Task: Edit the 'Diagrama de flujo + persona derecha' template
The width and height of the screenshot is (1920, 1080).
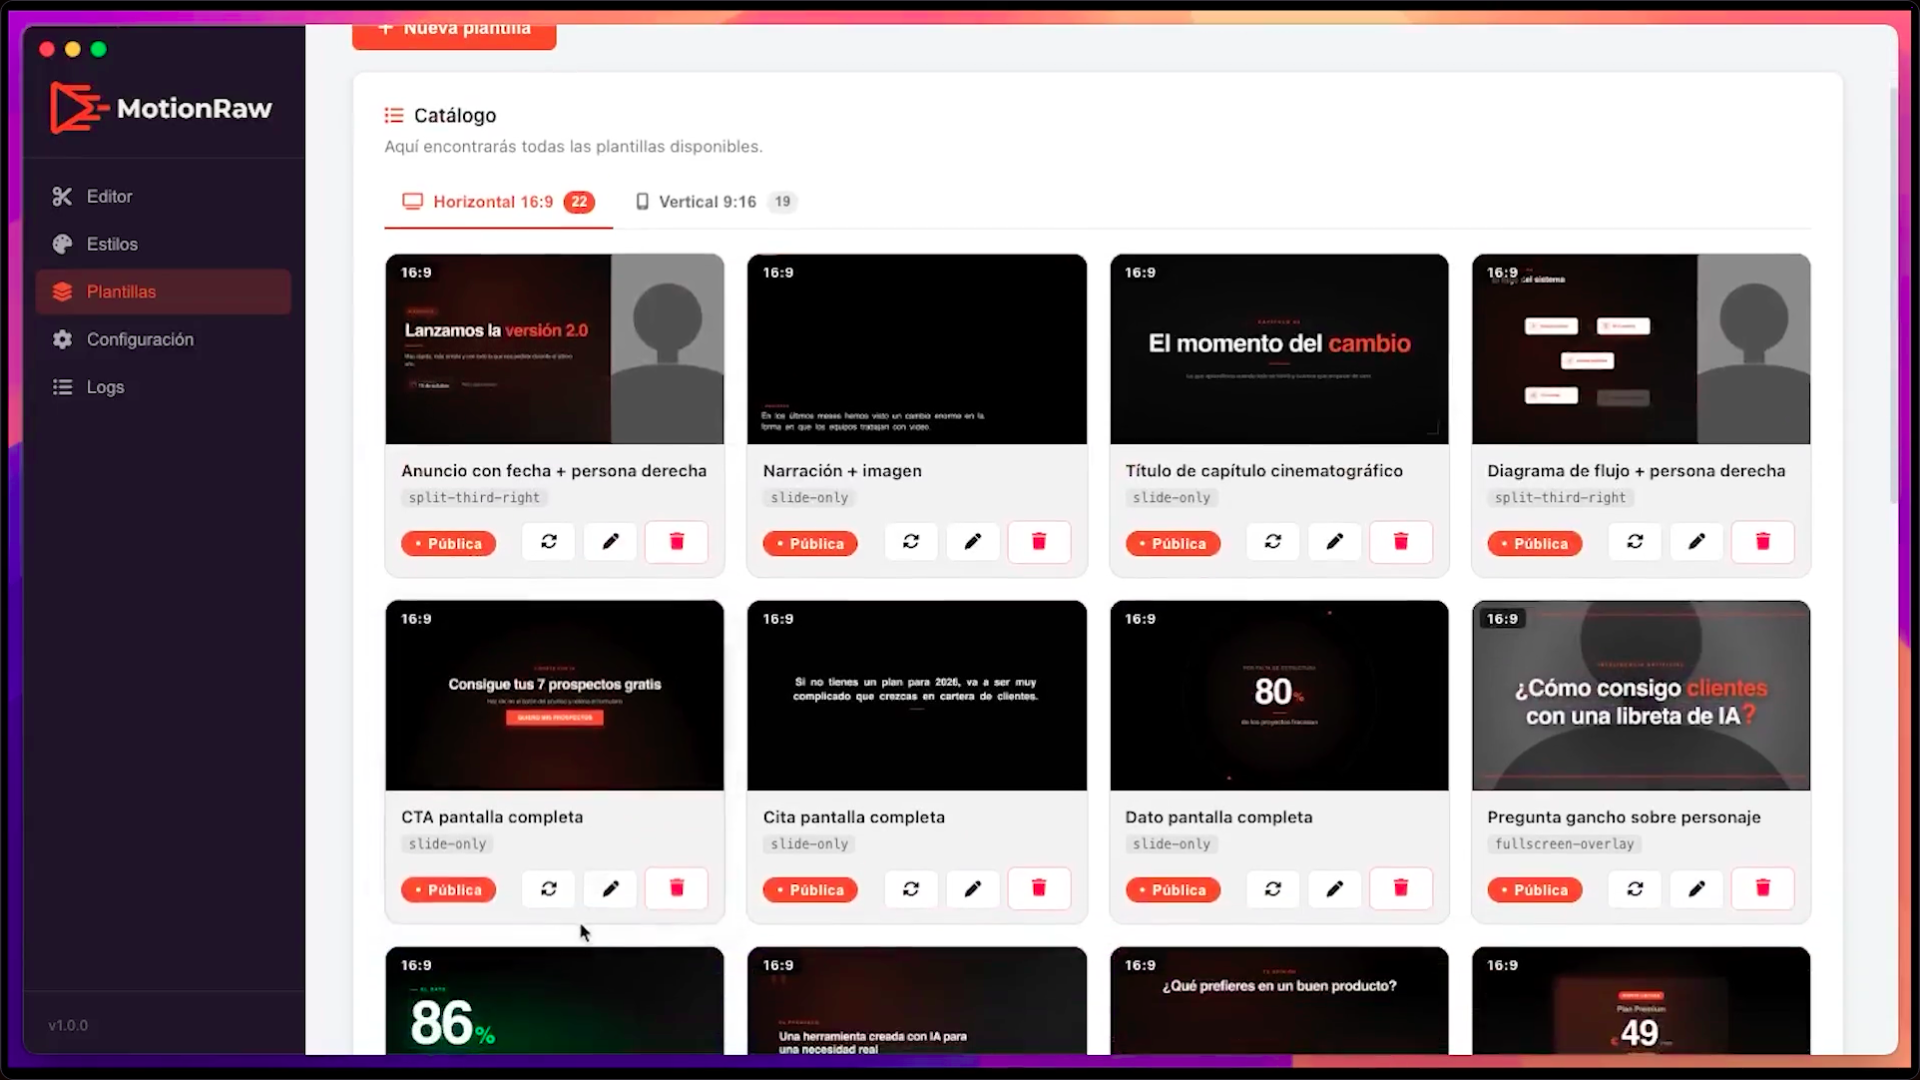Action: (1697, 542)
